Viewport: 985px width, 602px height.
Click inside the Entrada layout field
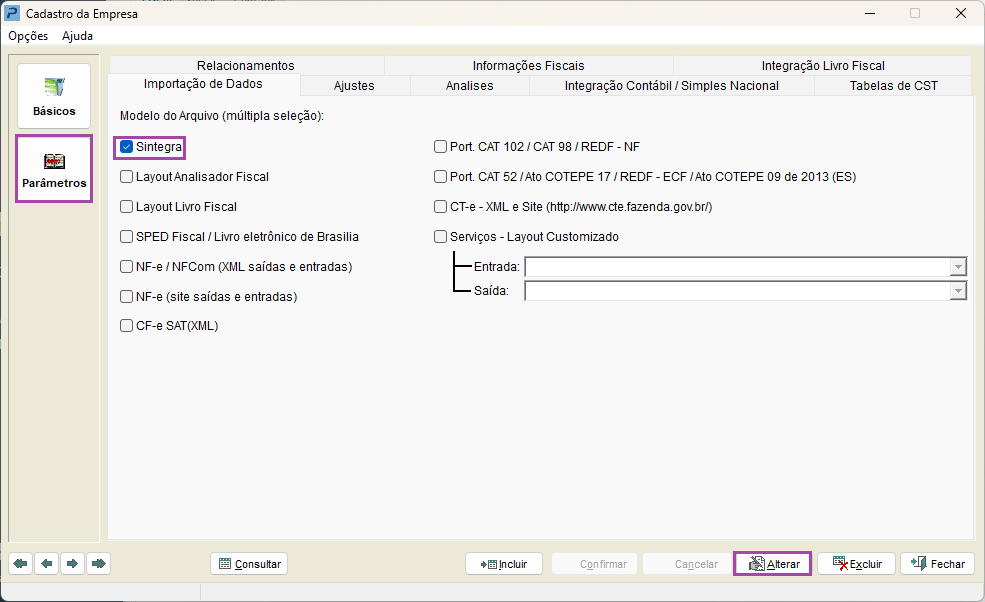(x=736, y=267)
